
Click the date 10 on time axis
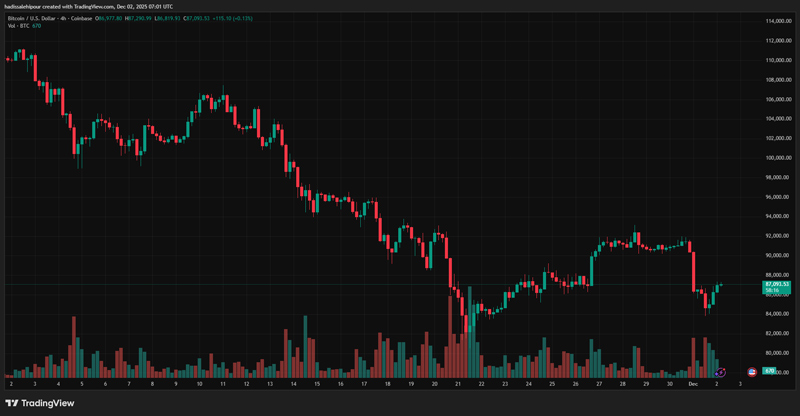[199, 383]
